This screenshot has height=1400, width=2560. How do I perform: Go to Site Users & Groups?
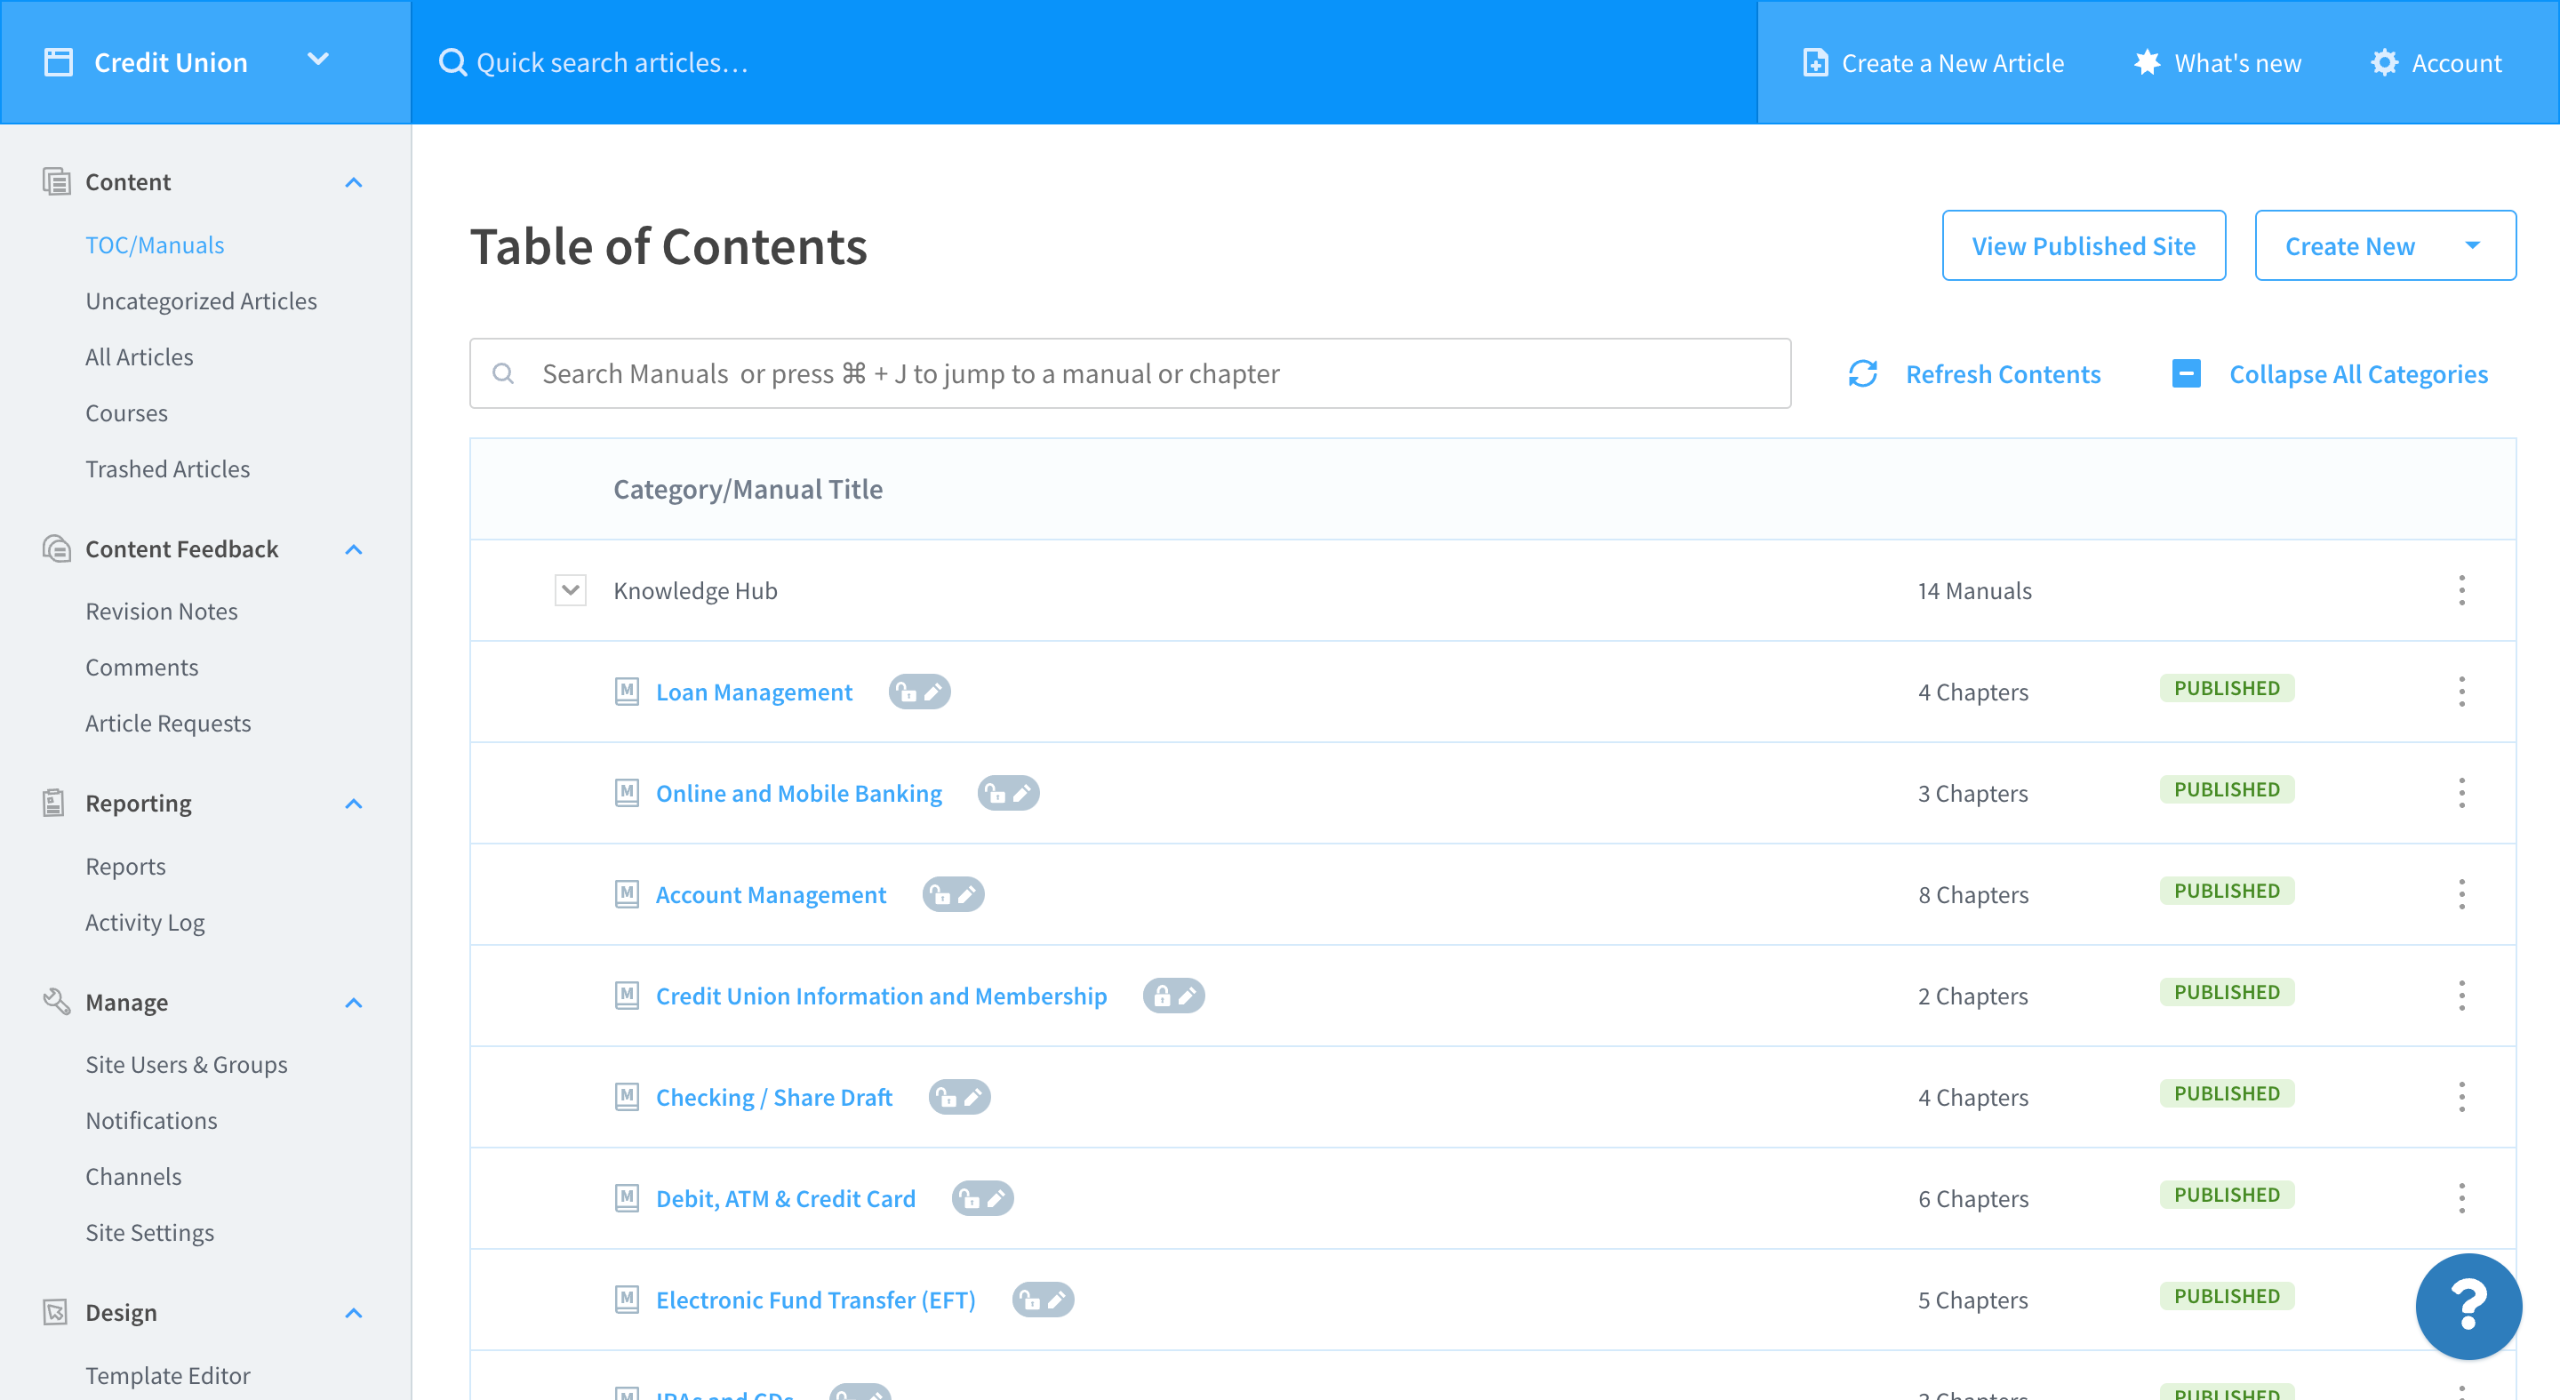click(x=186, y=1064)
